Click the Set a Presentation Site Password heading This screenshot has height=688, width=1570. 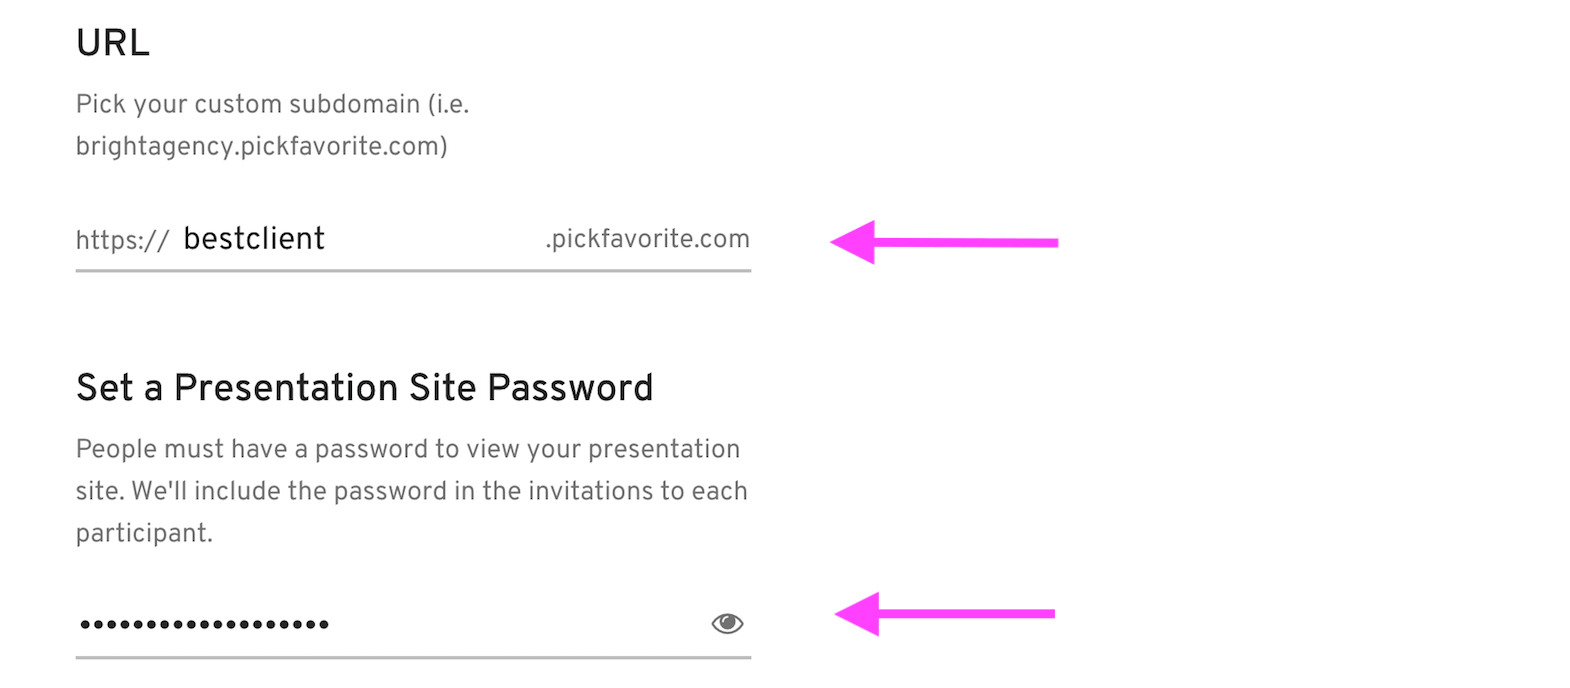[x=364, y=388]
